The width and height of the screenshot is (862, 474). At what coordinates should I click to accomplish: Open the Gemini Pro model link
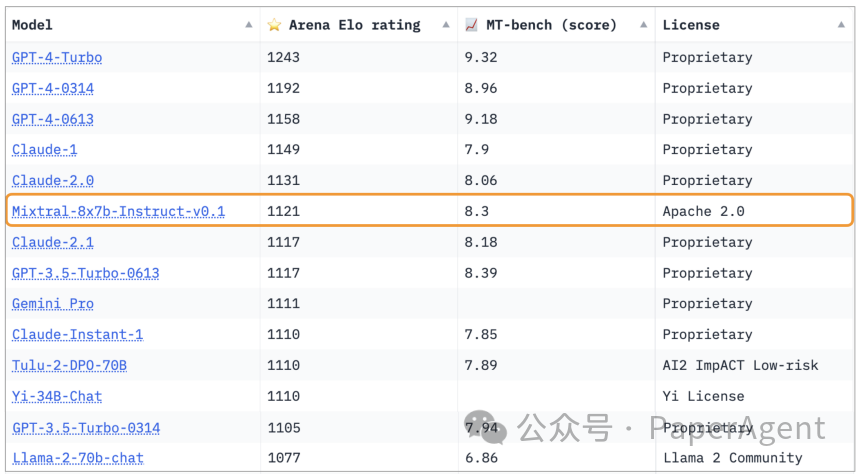[53, 304]
